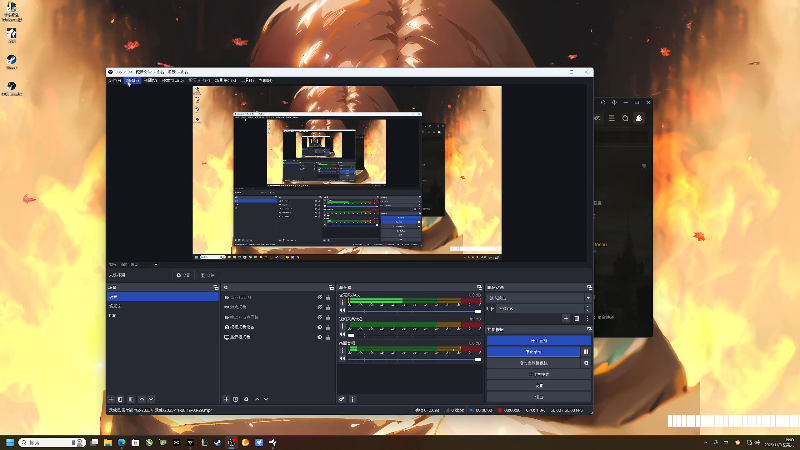Show the first source via its eye icon
800x450 pixels.
click(320, 297)
